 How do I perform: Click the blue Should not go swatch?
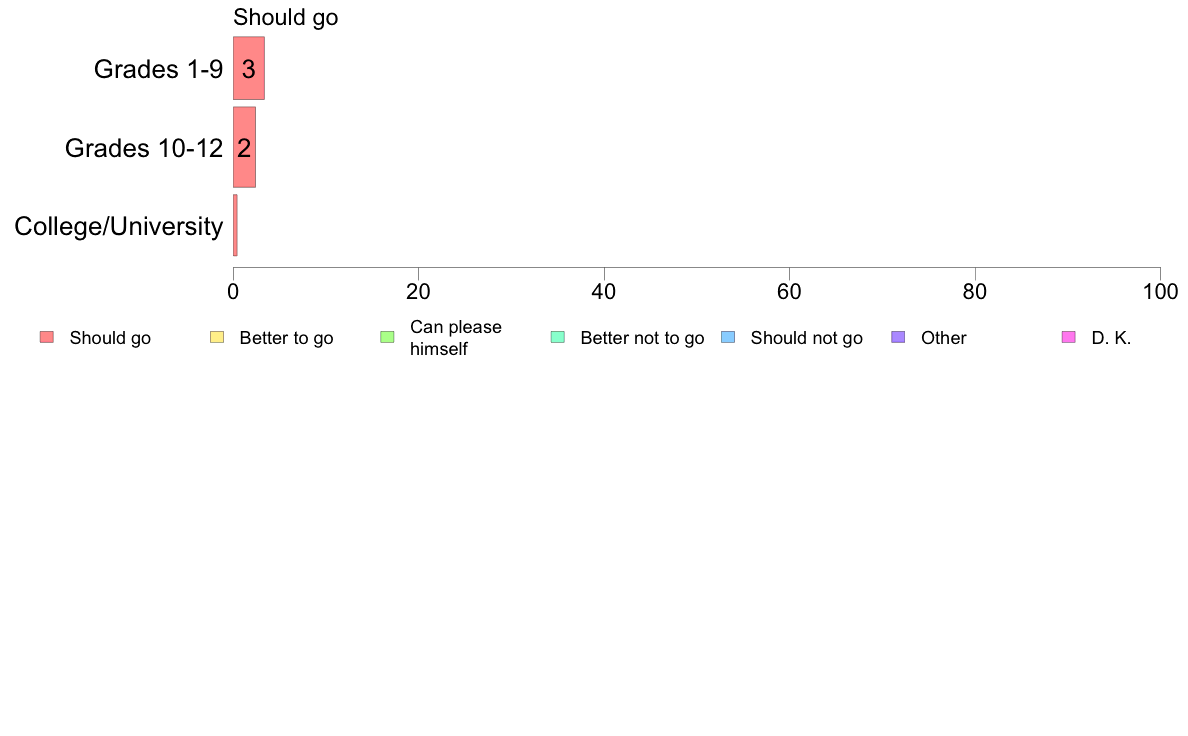pos(728,337)
